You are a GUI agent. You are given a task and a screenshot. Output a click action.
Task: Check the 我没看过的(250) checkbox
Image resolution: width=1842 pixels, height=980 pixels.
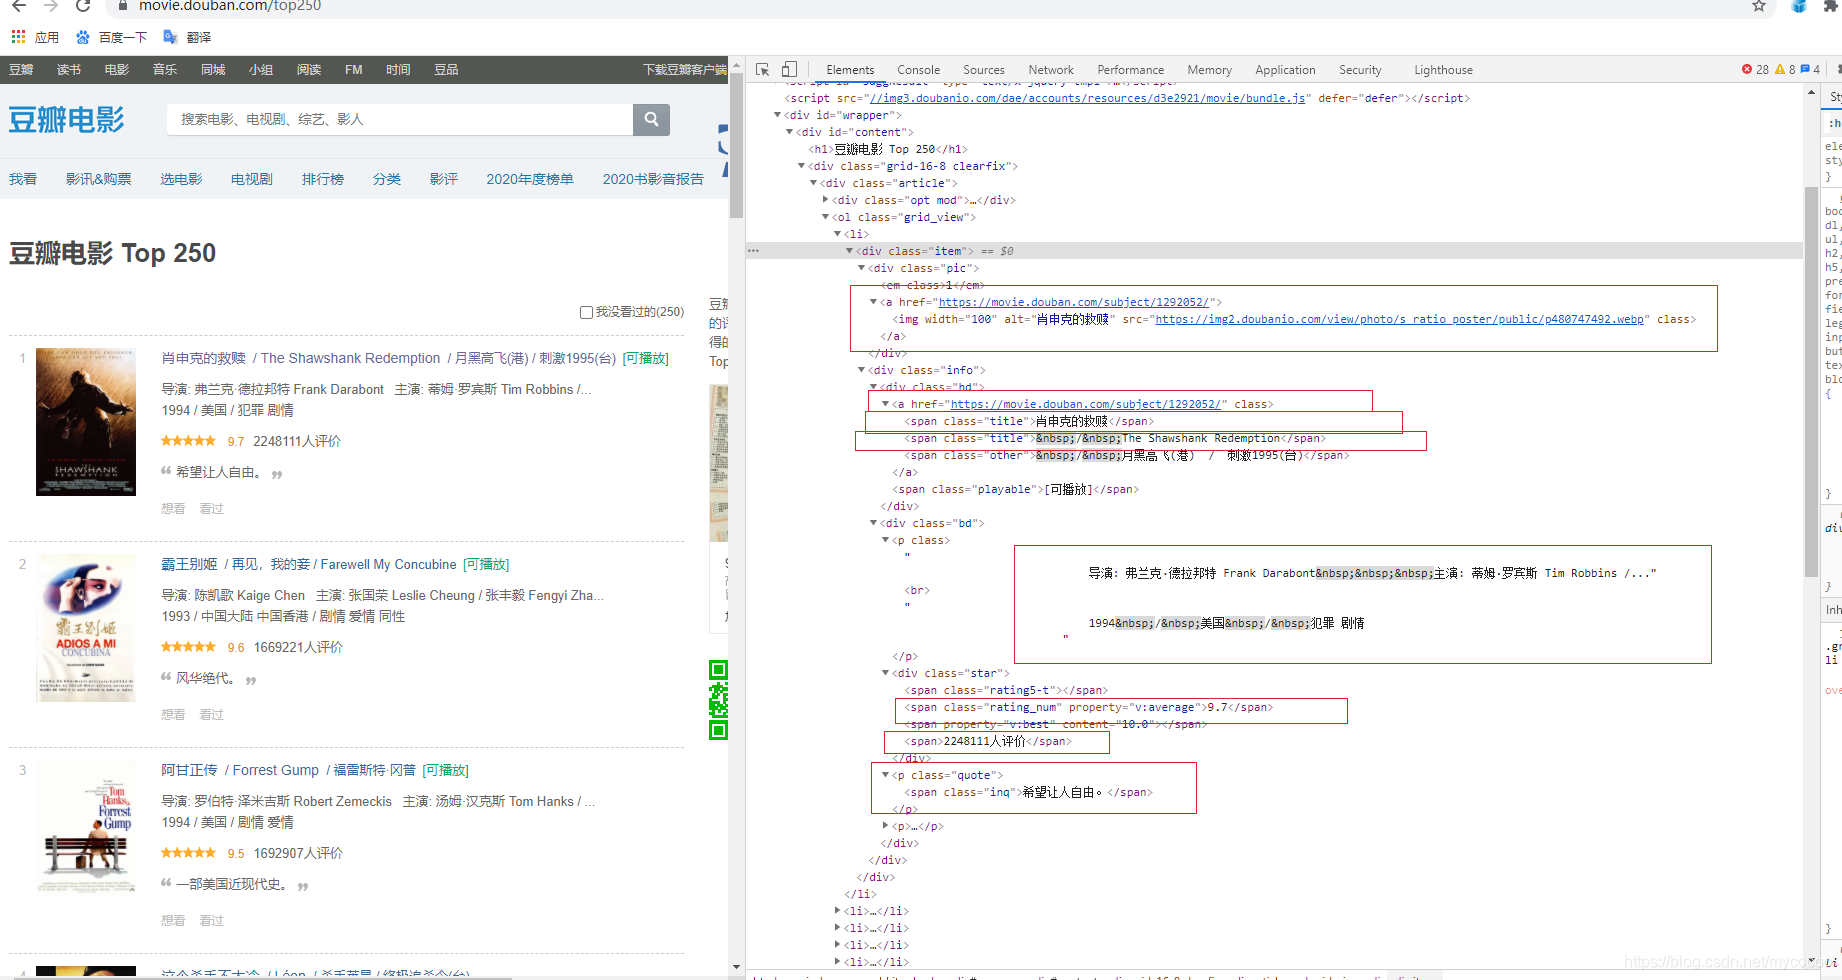click(586, 312)
